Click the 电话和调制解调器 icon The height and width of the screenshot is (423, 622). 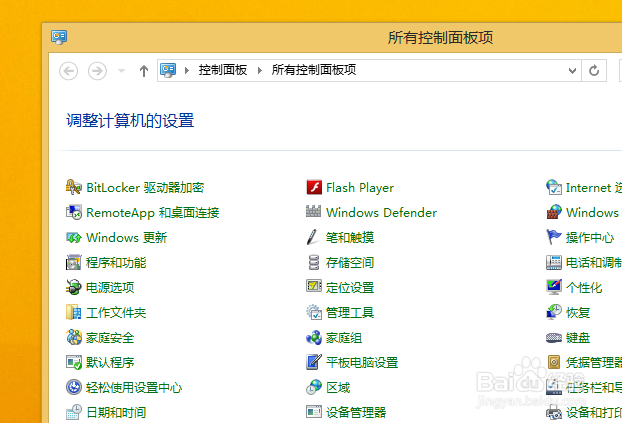(x=554, y=262)
